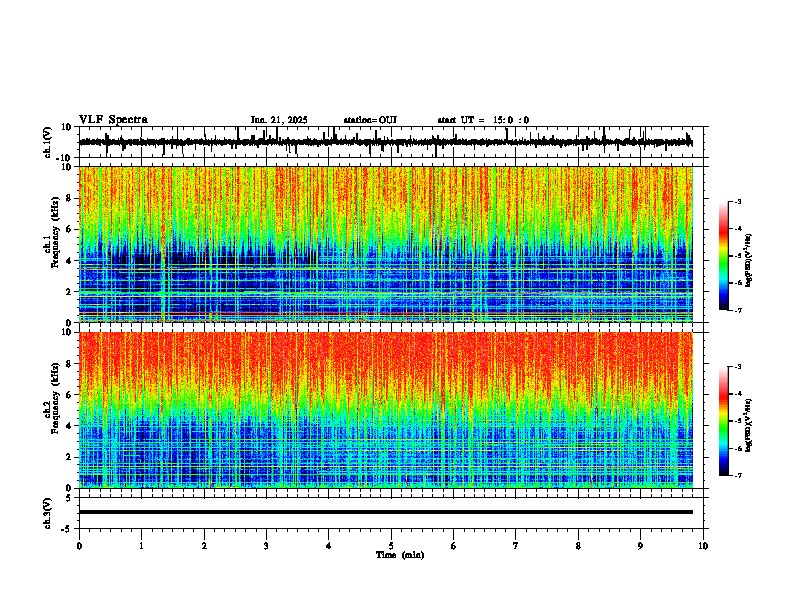Click time axis tick label "5"
792x612 pixels.
(391, 546)
